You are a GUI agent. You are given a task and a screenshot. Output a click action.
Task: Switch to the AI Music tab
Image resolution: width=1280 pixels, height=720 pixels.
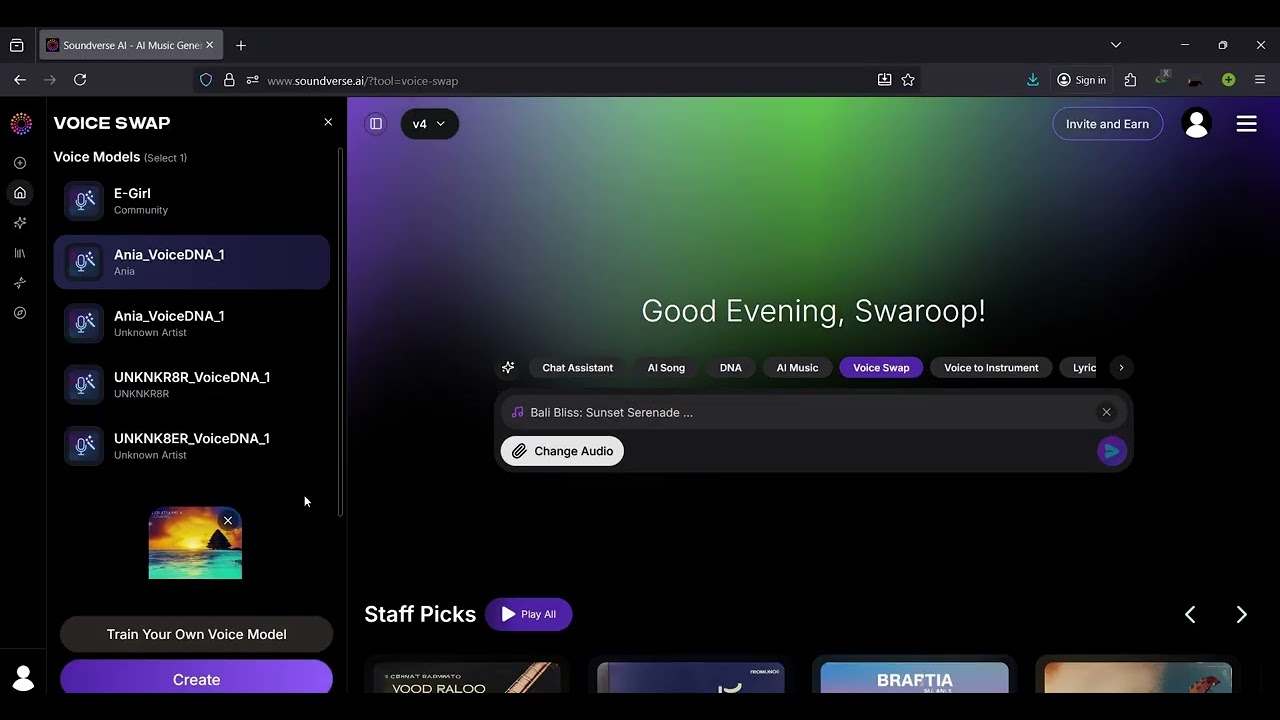tap(797, 368)
